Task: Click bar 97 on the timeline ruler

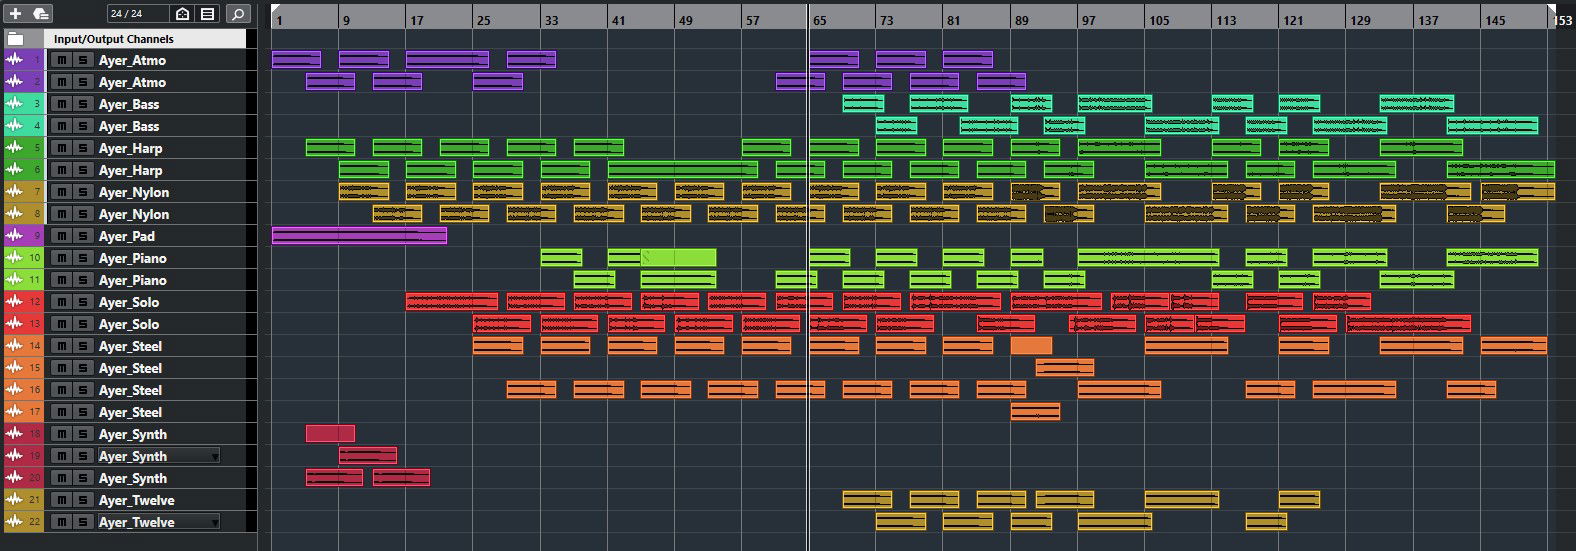Action: tap(1088, 20)
